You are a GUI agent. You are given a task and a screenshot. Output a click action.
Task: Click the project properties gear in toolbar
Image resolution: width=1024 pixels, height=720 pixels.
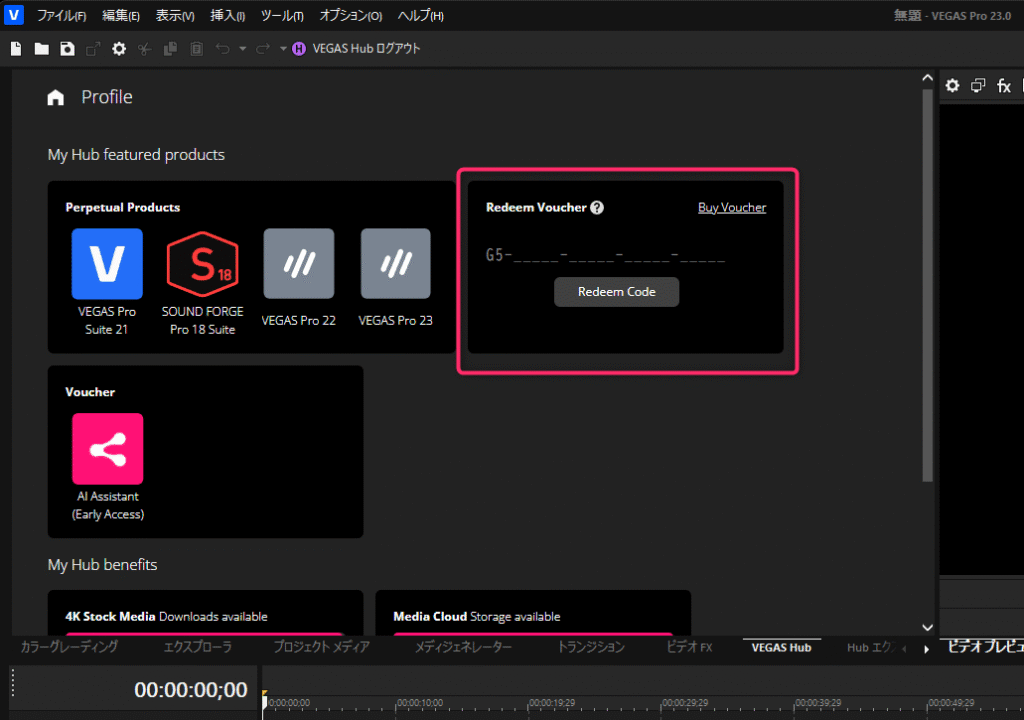tap(119, 48)
